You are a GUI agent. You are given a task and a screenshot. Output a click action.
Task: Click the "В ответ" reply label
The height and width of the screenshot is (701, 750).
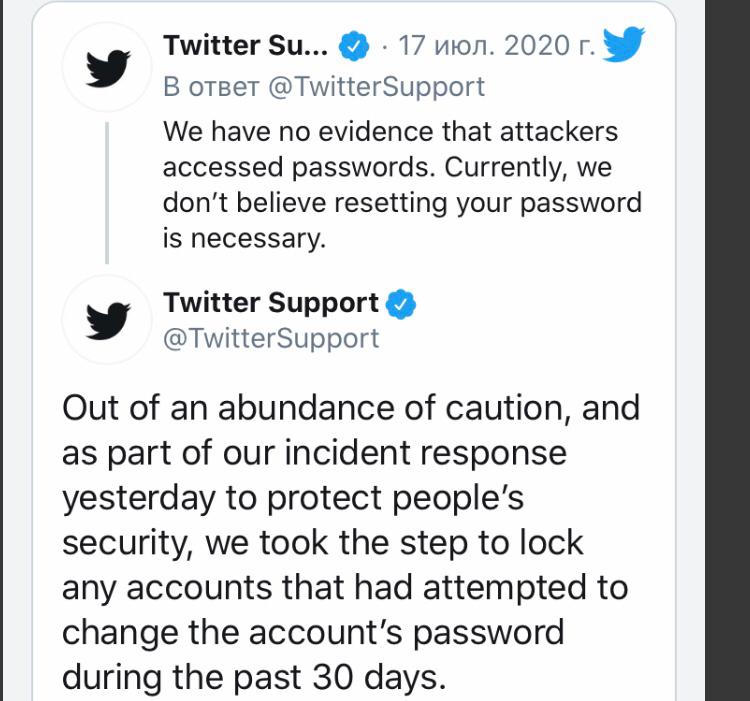click(211, 87)
